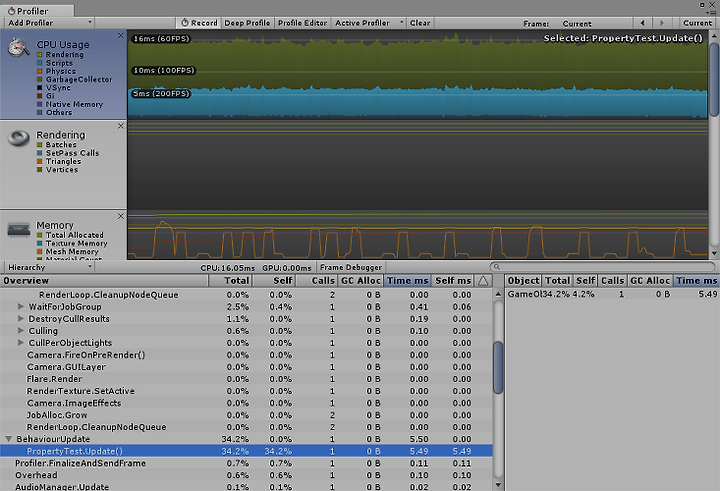The width and height of the screenshot is (720, 491).
Task: Go to next frame arrow
Action: click(x=662, y=23)
